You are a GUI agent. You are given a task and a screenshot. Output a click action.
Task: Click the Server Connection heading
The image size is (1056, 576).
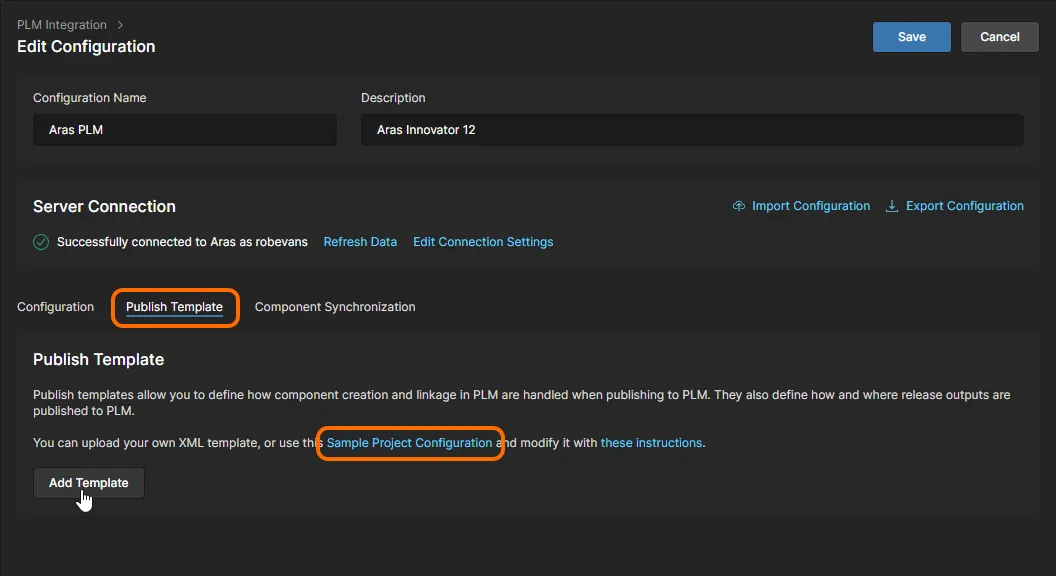(104, 207)
